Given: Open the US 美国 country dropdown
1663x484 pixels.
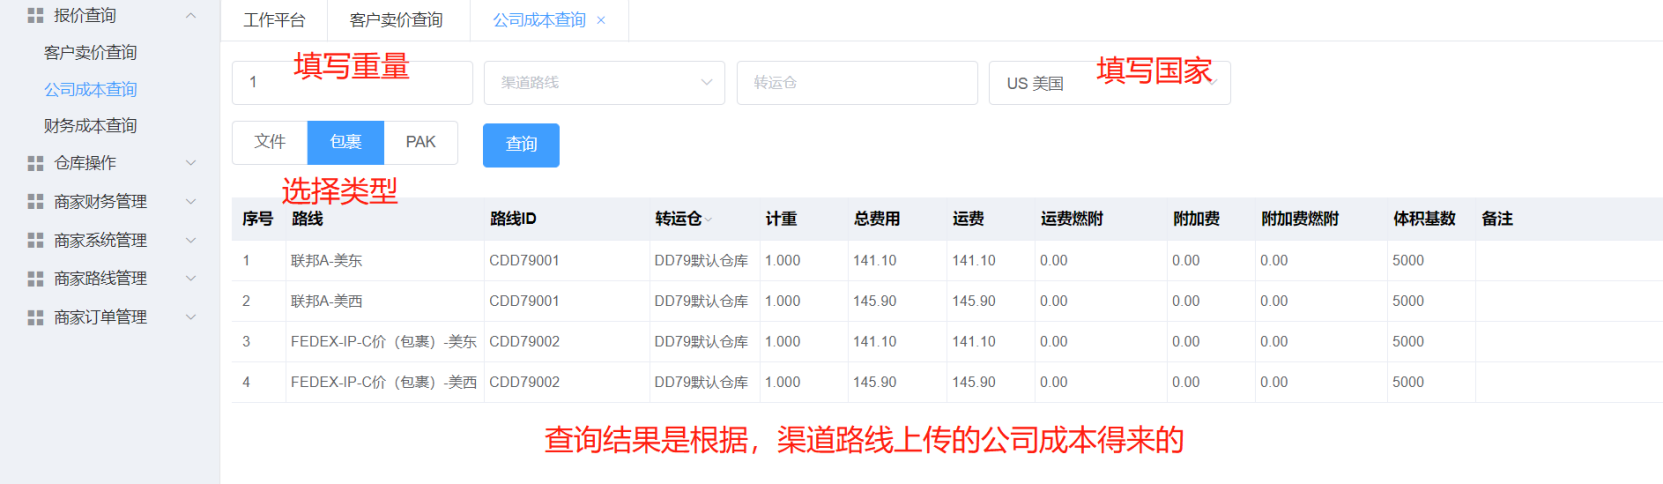Looking at the screenshot, I should click(1108, 83).
